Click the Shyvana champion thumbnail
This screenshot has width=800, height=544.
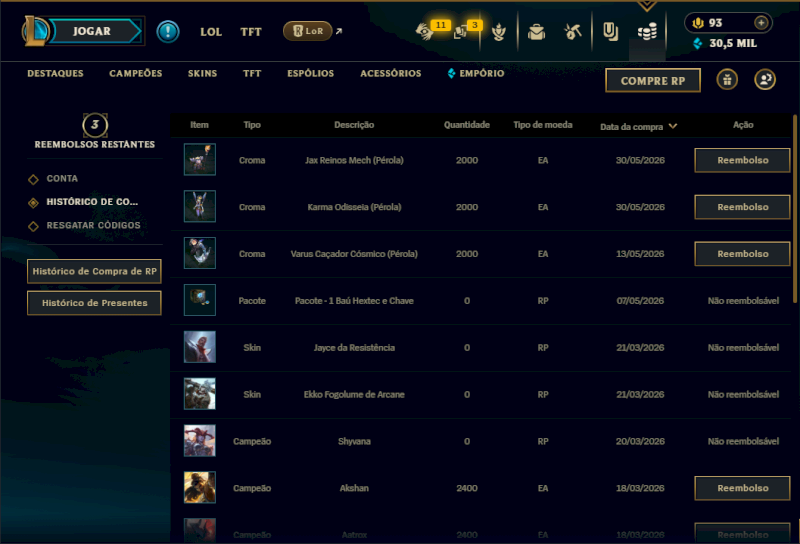click(199, 440)
